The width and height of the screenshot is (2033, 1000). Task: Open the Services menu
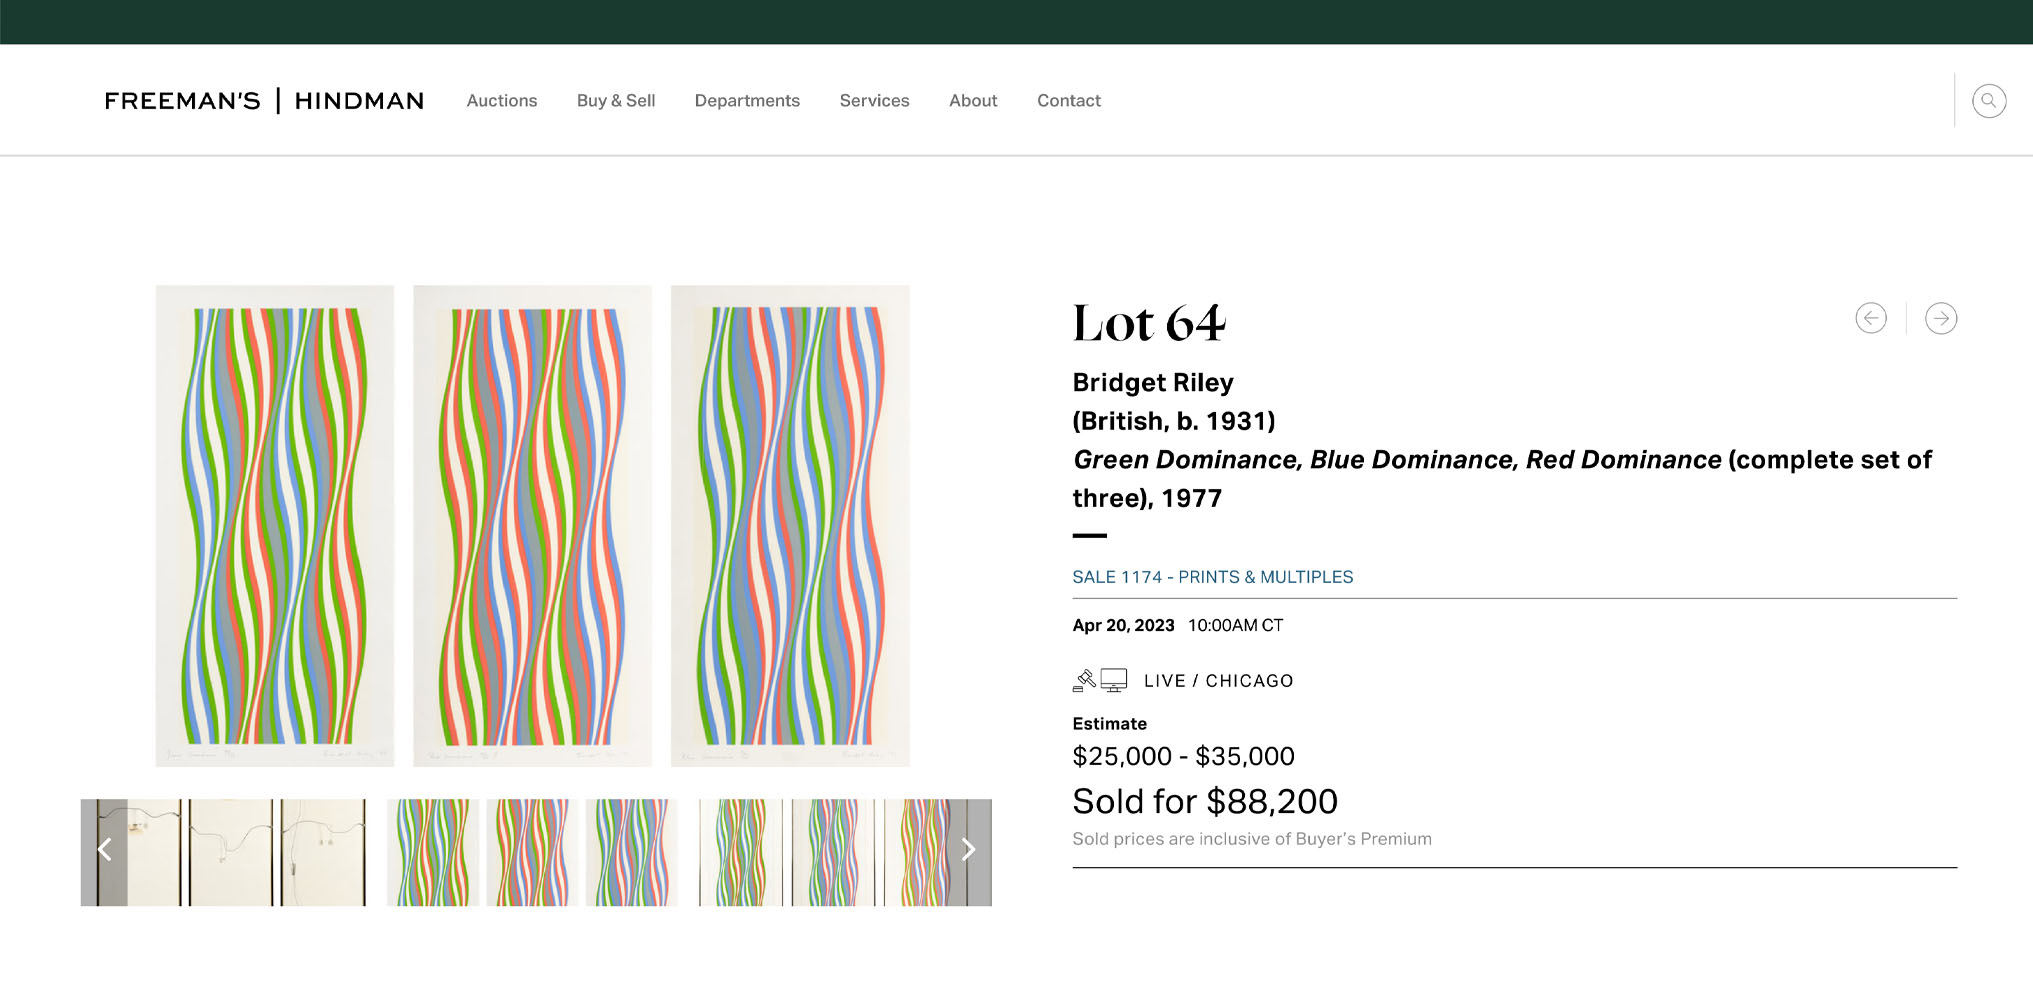[x=874, y=100]
